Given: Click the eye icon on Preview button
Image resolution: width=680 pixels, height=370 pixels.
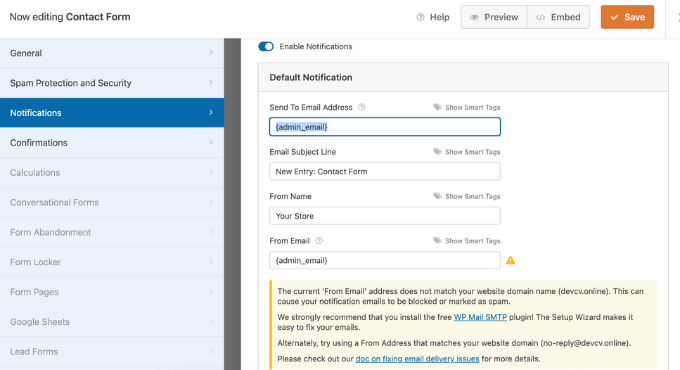Looking at the screenshot, I should click(x=474, y=17).
